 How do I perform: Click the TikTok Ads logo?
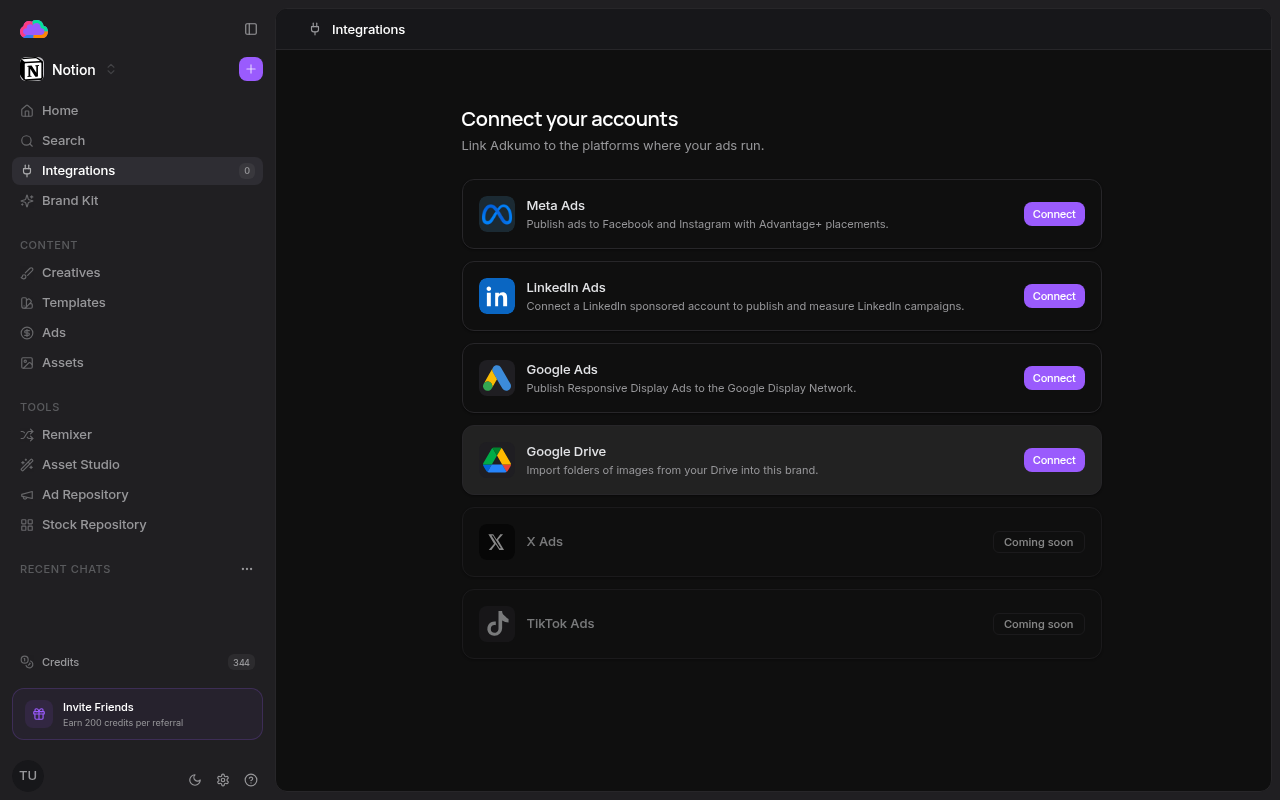(497, 624)
